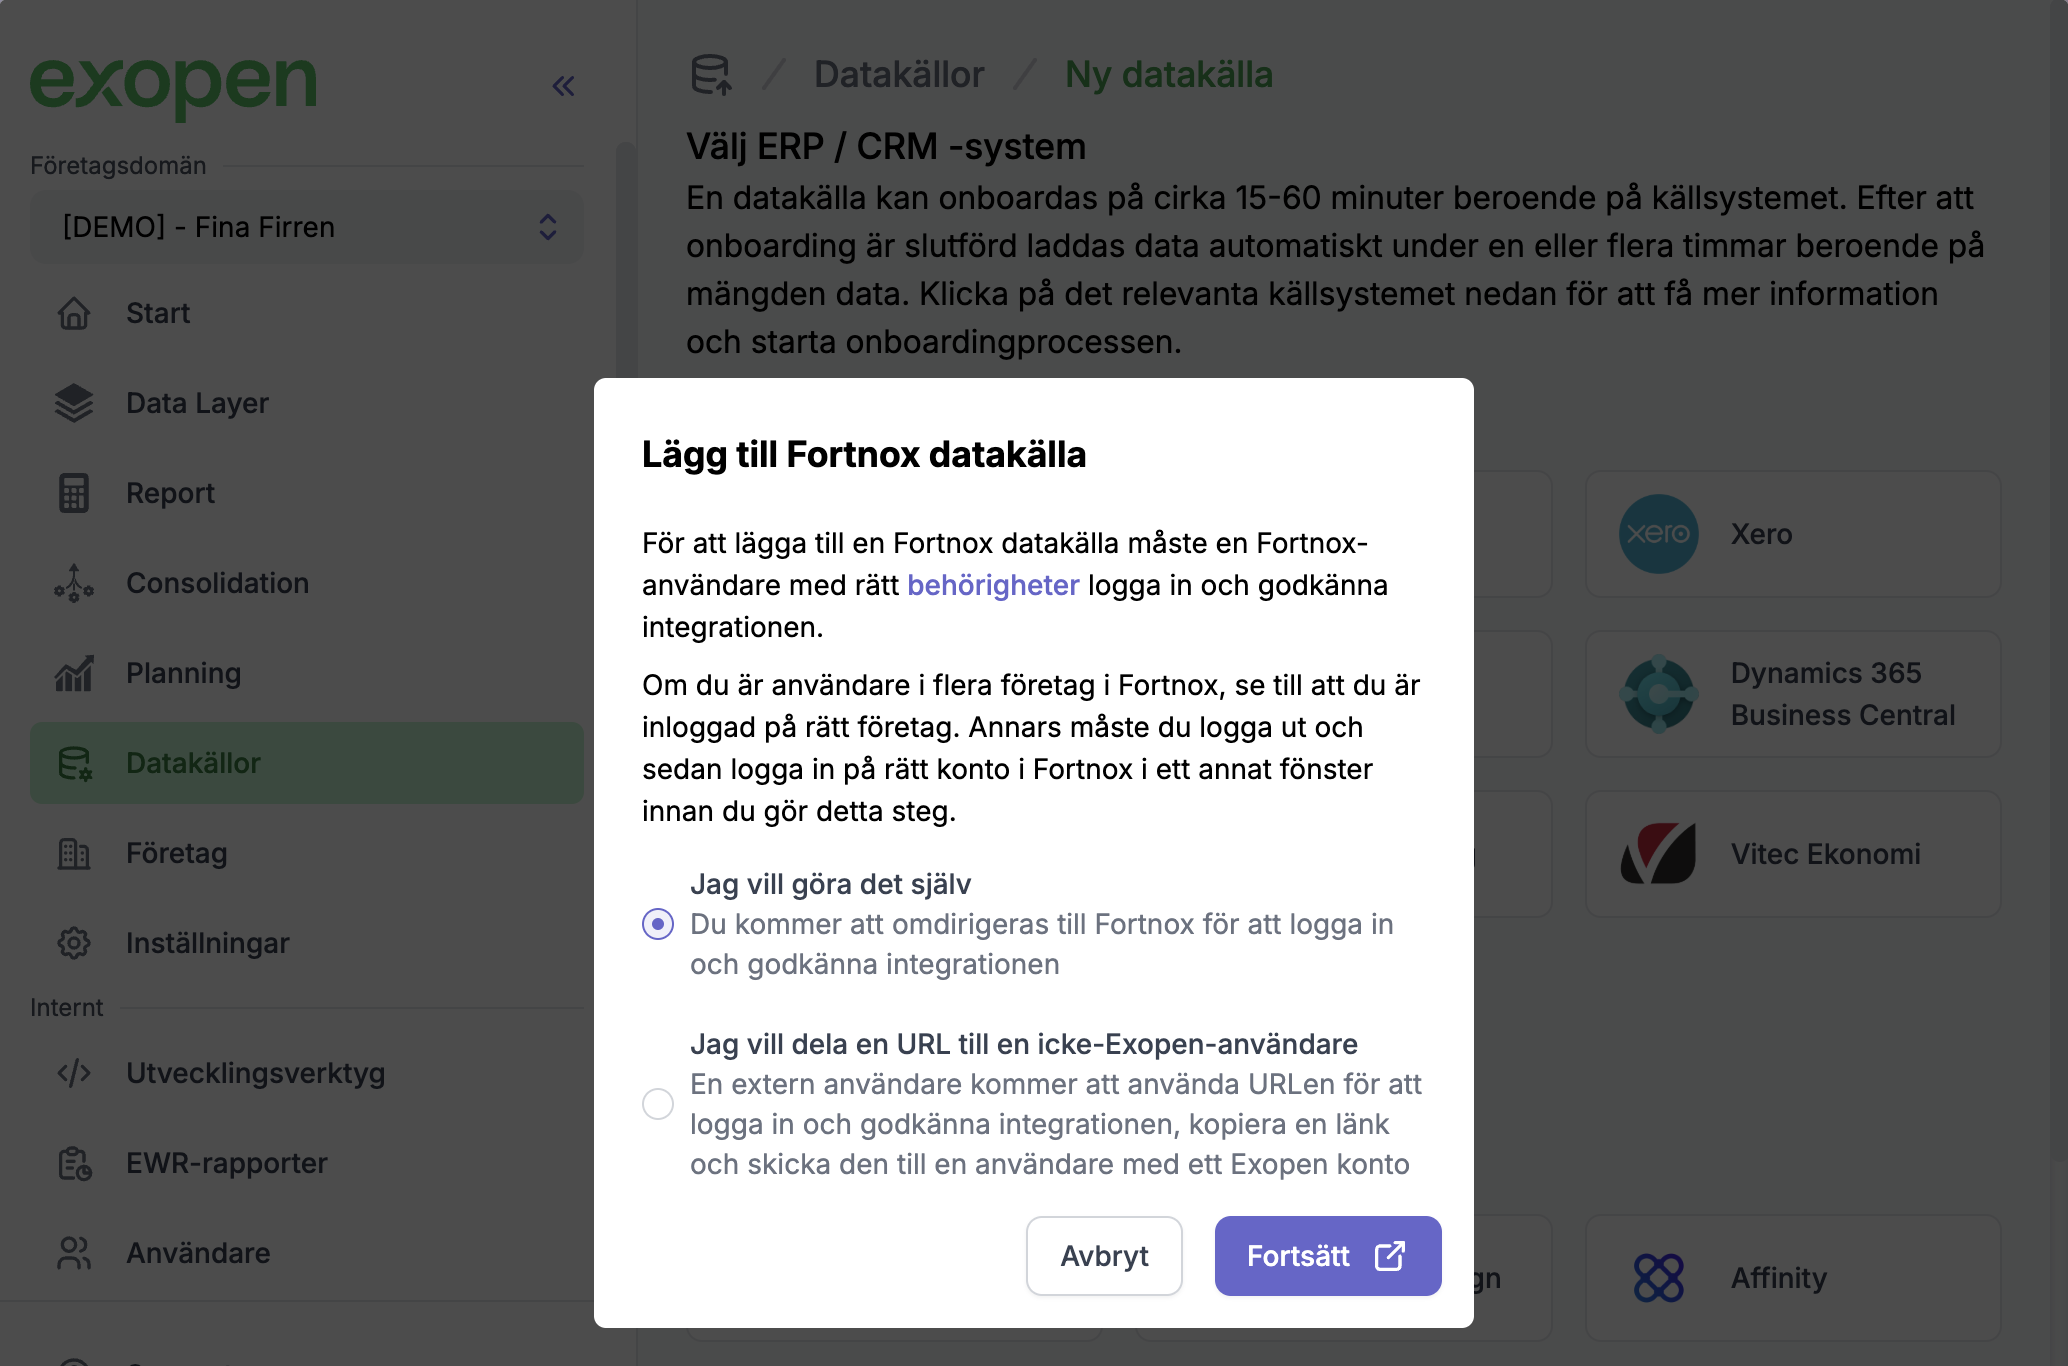Open Data Layer stack icon
This screenshot has width=2068, height=1366.
click(74, 403)
